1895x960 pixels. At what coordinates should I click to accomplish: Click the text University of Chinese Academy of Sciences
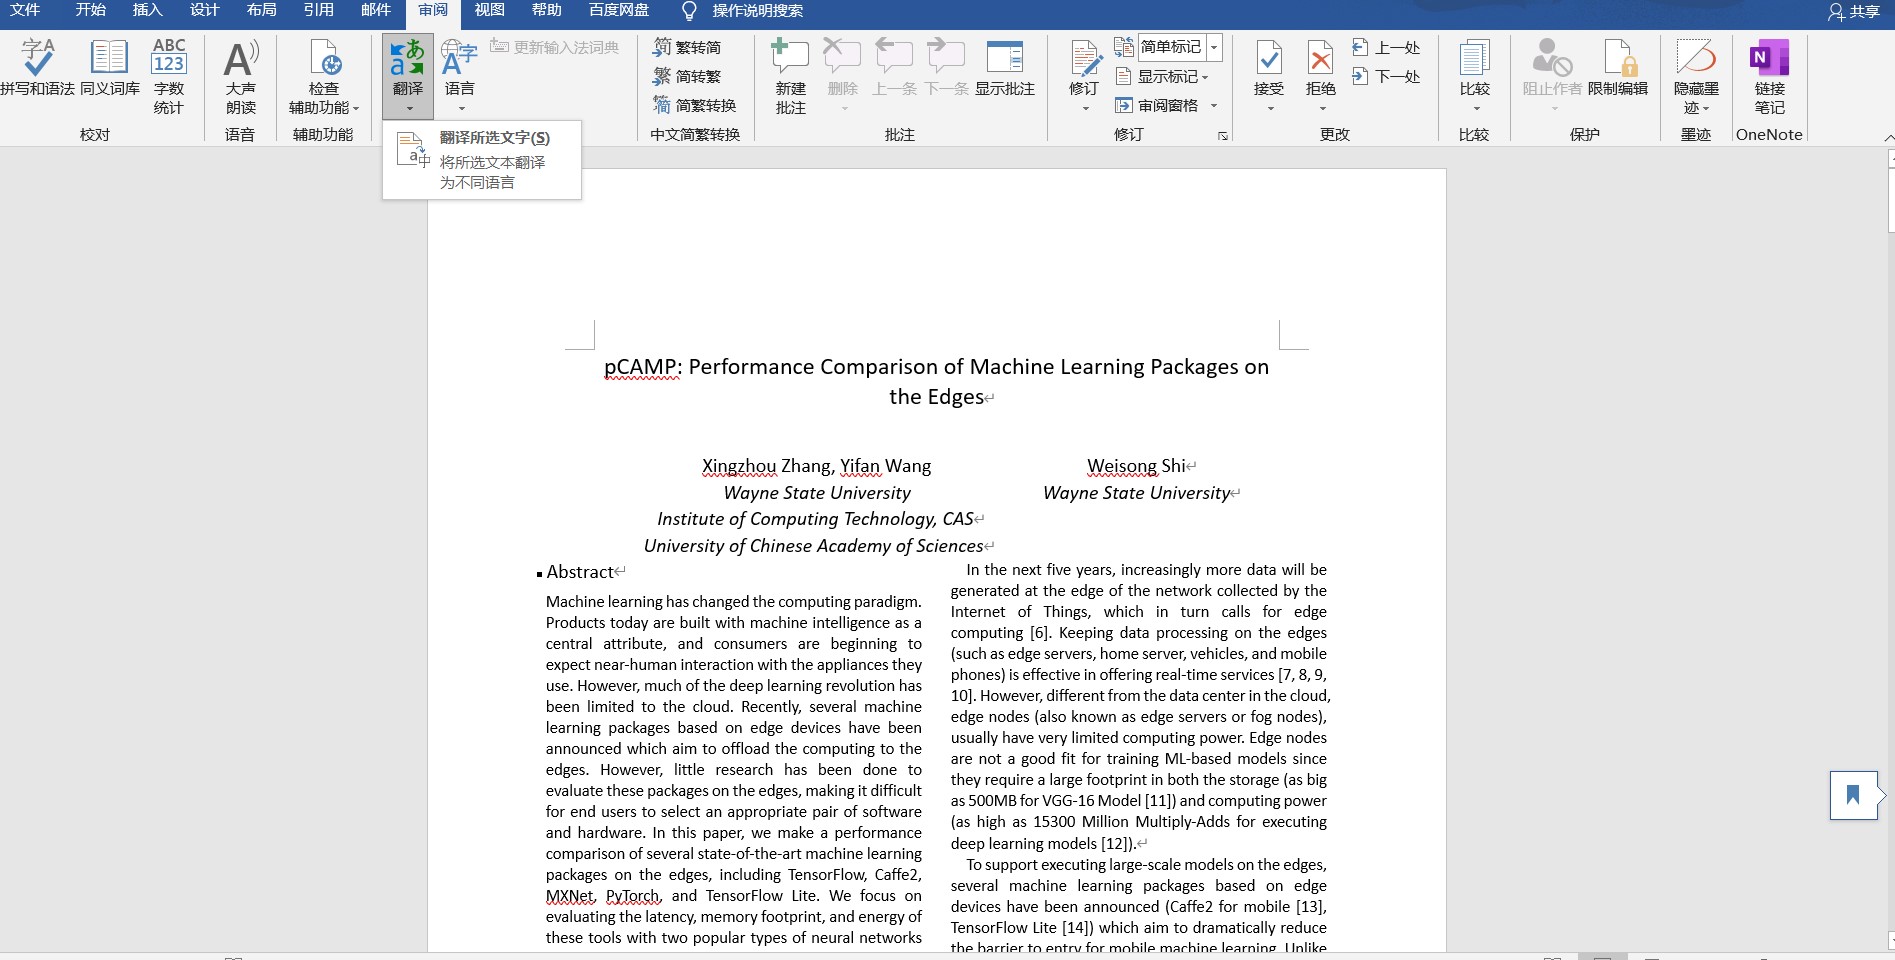(813, 546)
